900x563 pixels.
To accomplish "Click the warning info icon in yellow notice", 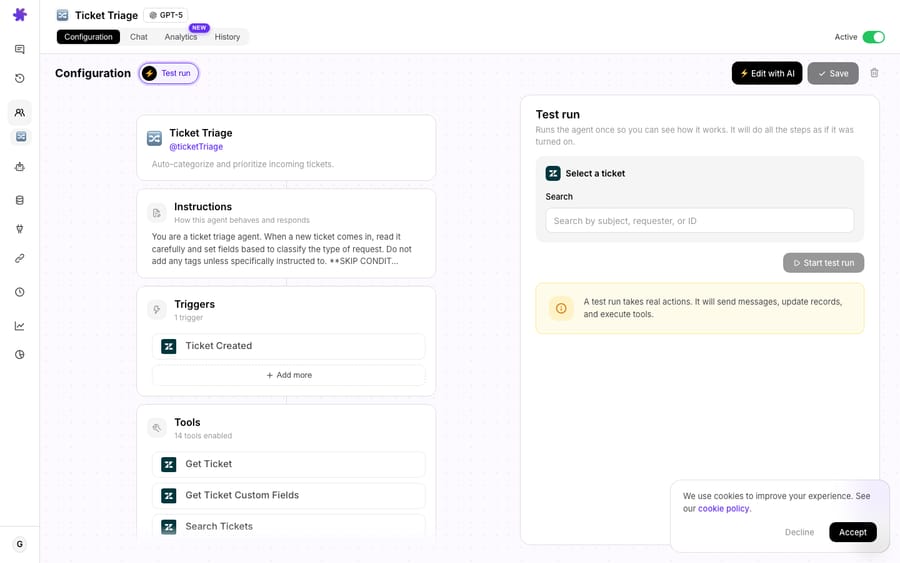I will (561, 308).
